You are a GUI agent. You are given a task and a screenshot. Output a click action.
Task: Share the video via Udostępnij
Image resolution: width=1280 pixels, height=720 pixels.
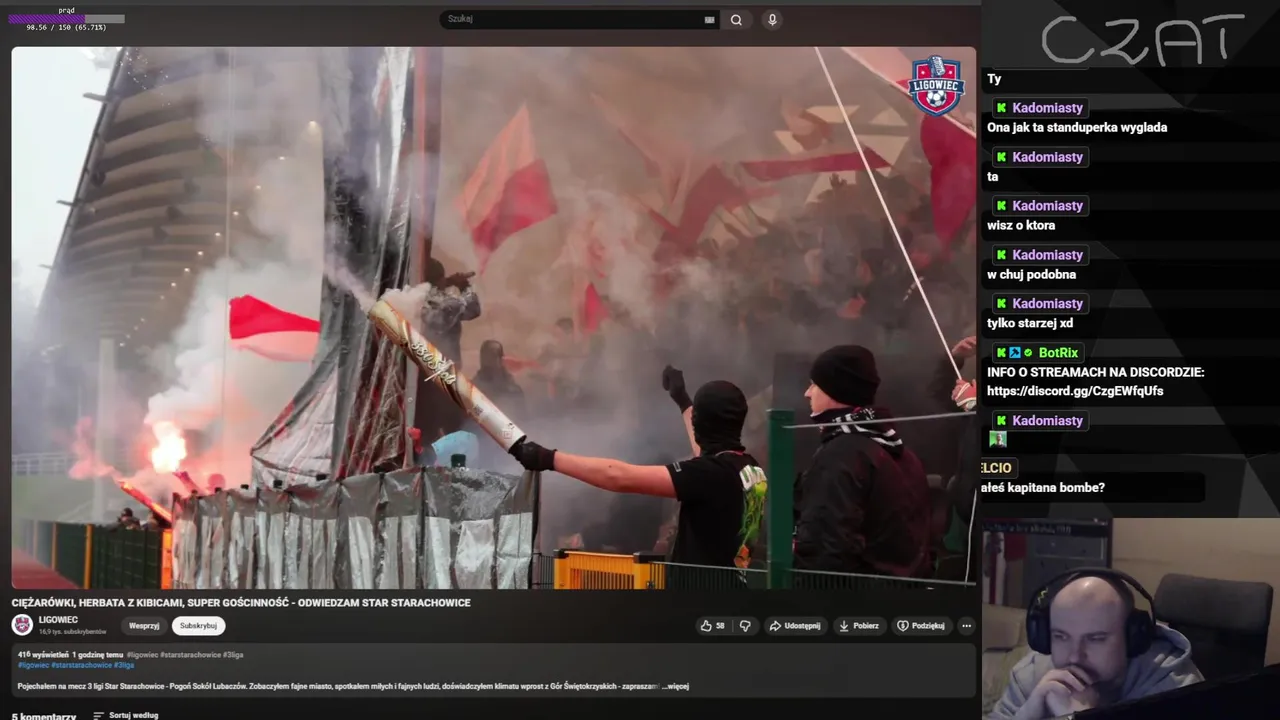795,626
